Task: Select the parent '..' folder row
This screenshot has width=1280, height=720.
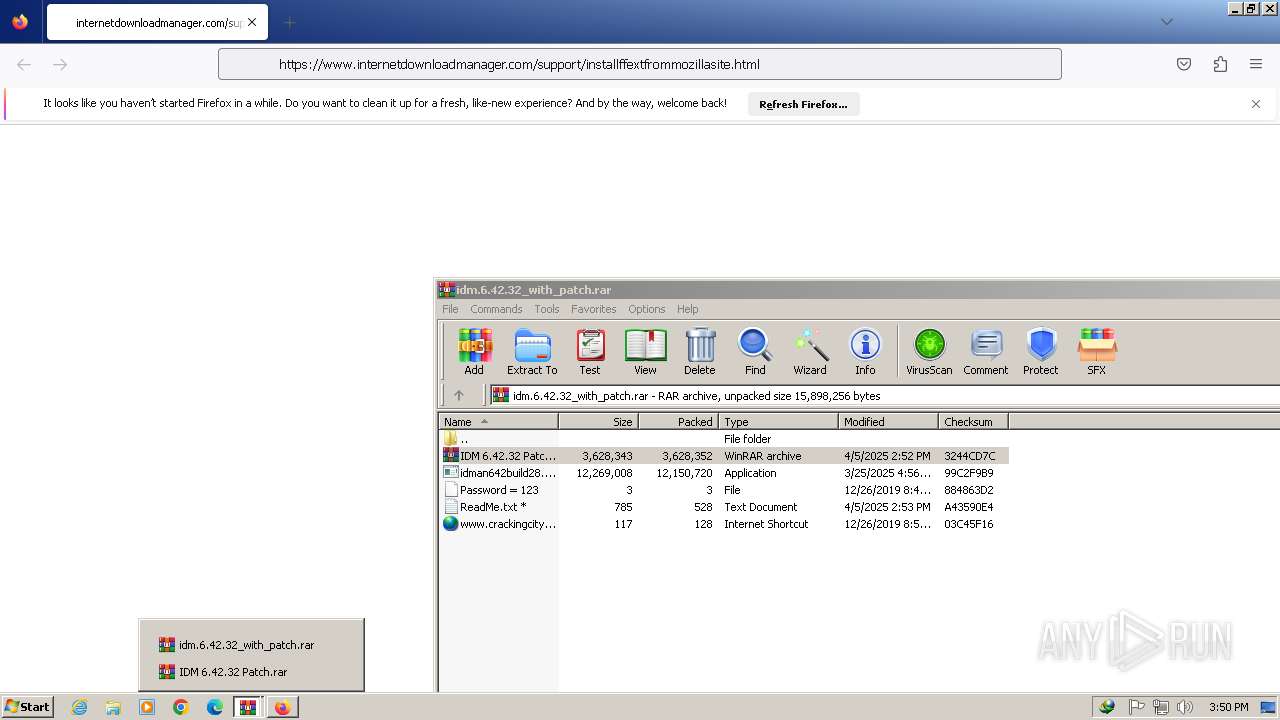Action: [724, 439]
